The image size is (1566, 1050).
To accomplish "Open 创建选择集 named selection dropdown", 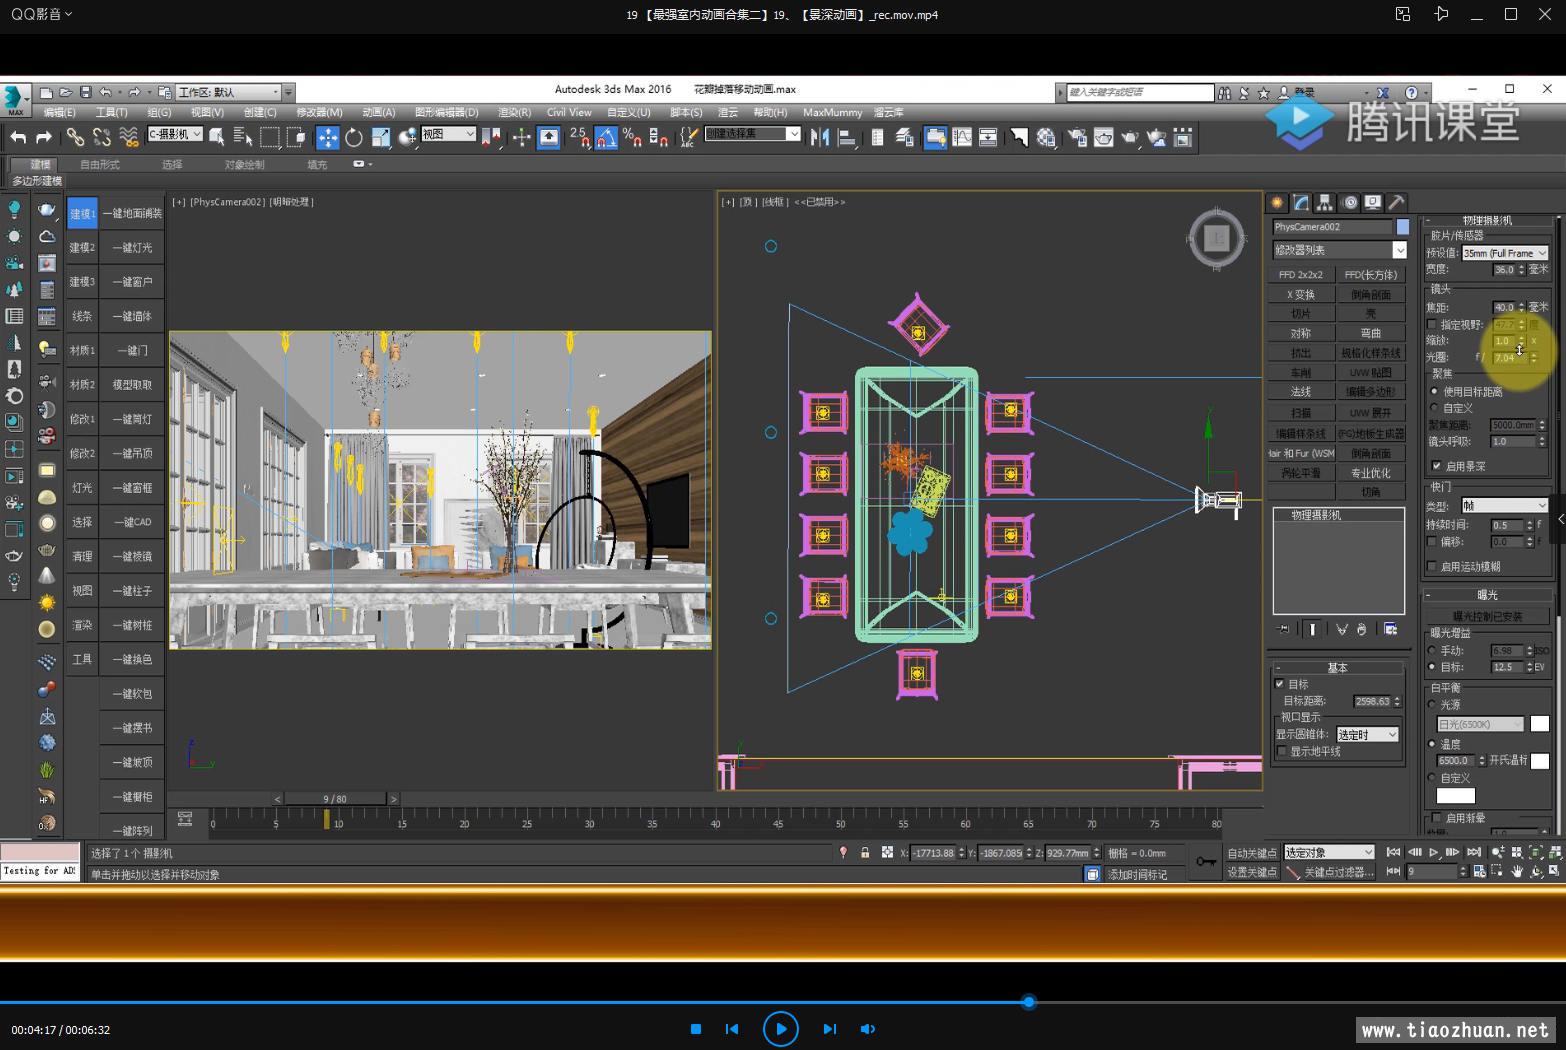I will (x=753, y=134).
